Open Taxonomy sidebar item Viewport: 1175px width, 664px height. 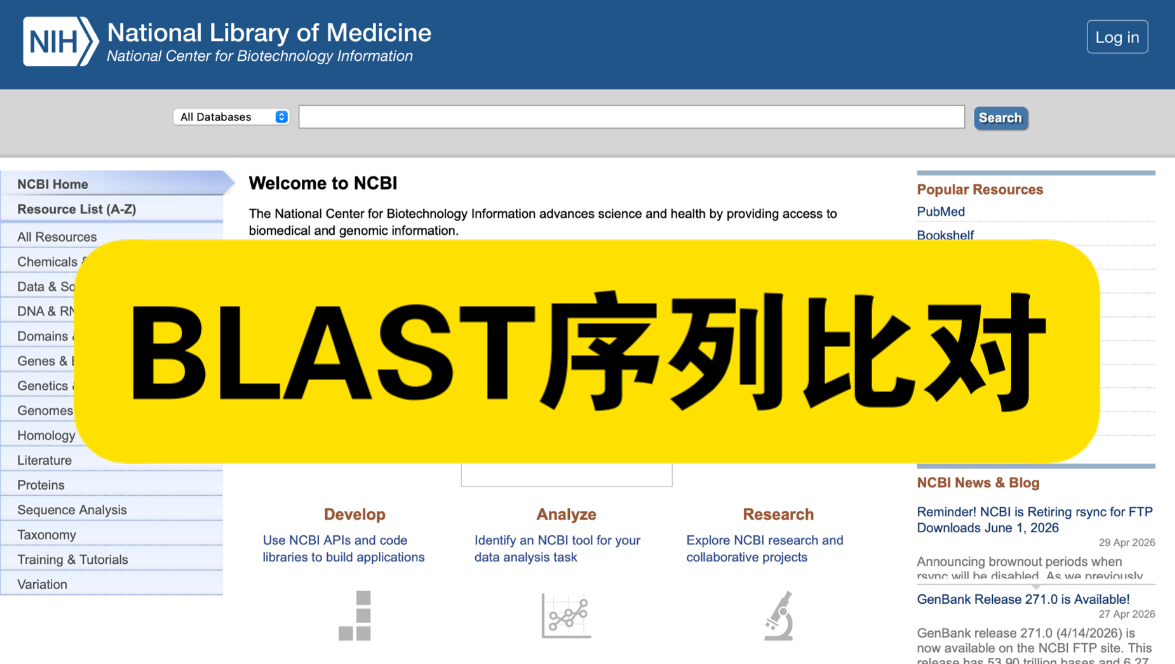[112, 534]
